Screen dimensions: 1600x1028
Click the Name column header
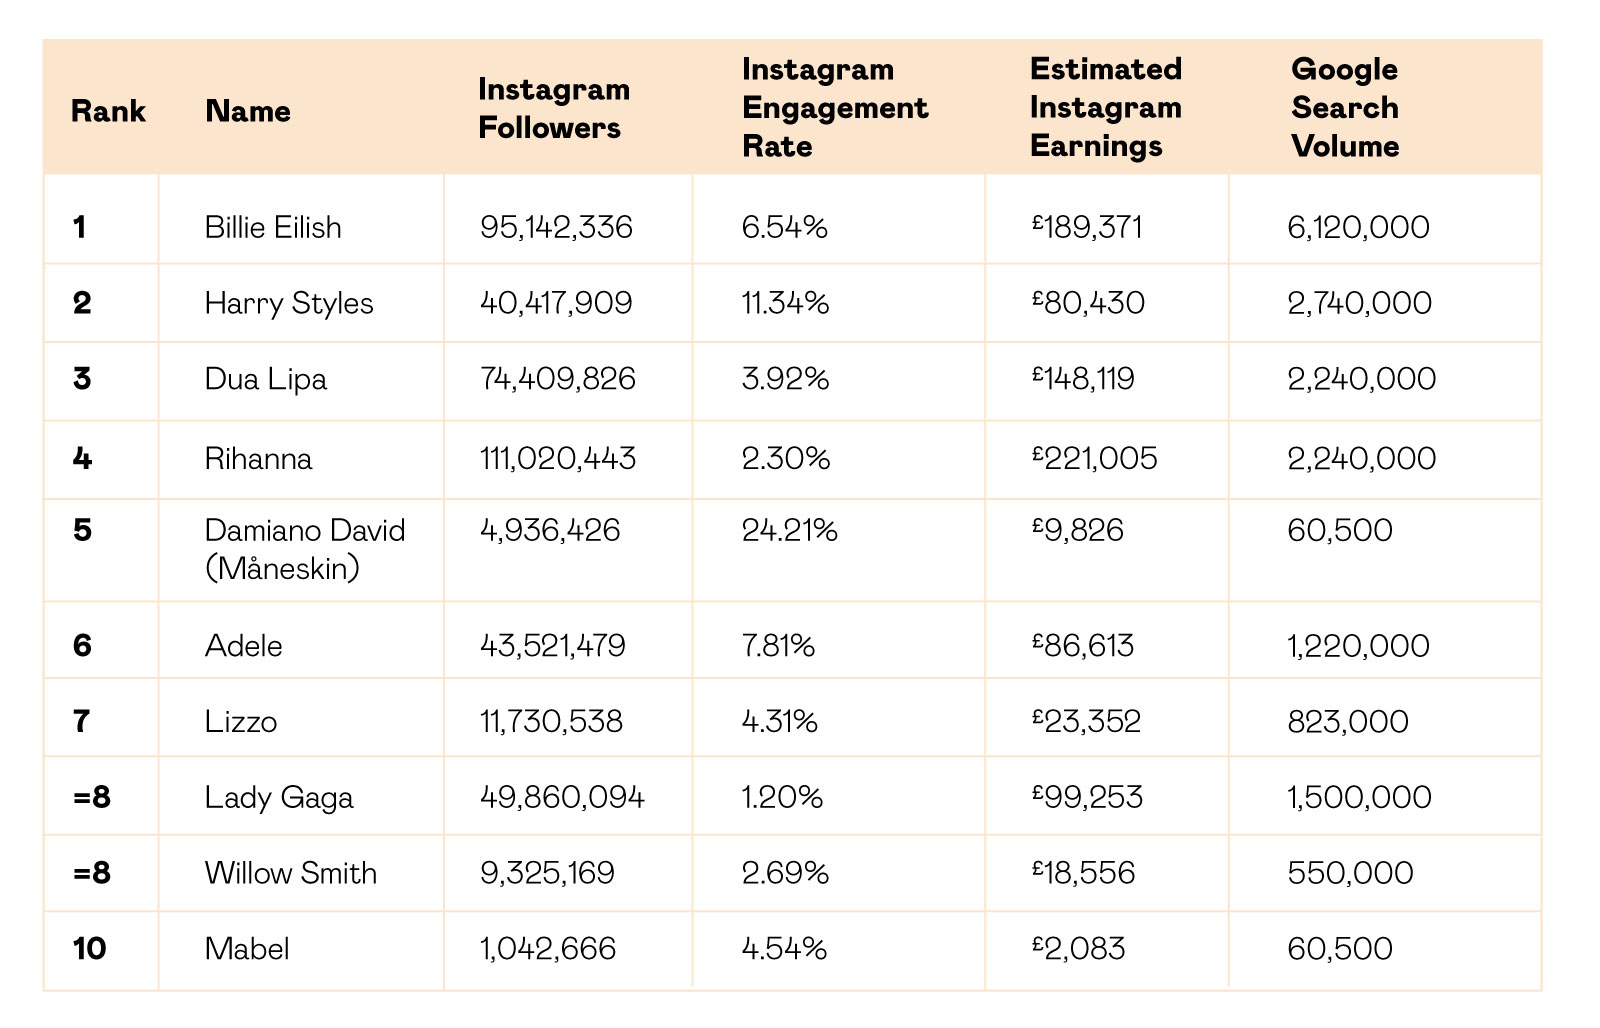pyautogui.click(x=248, y=111)
